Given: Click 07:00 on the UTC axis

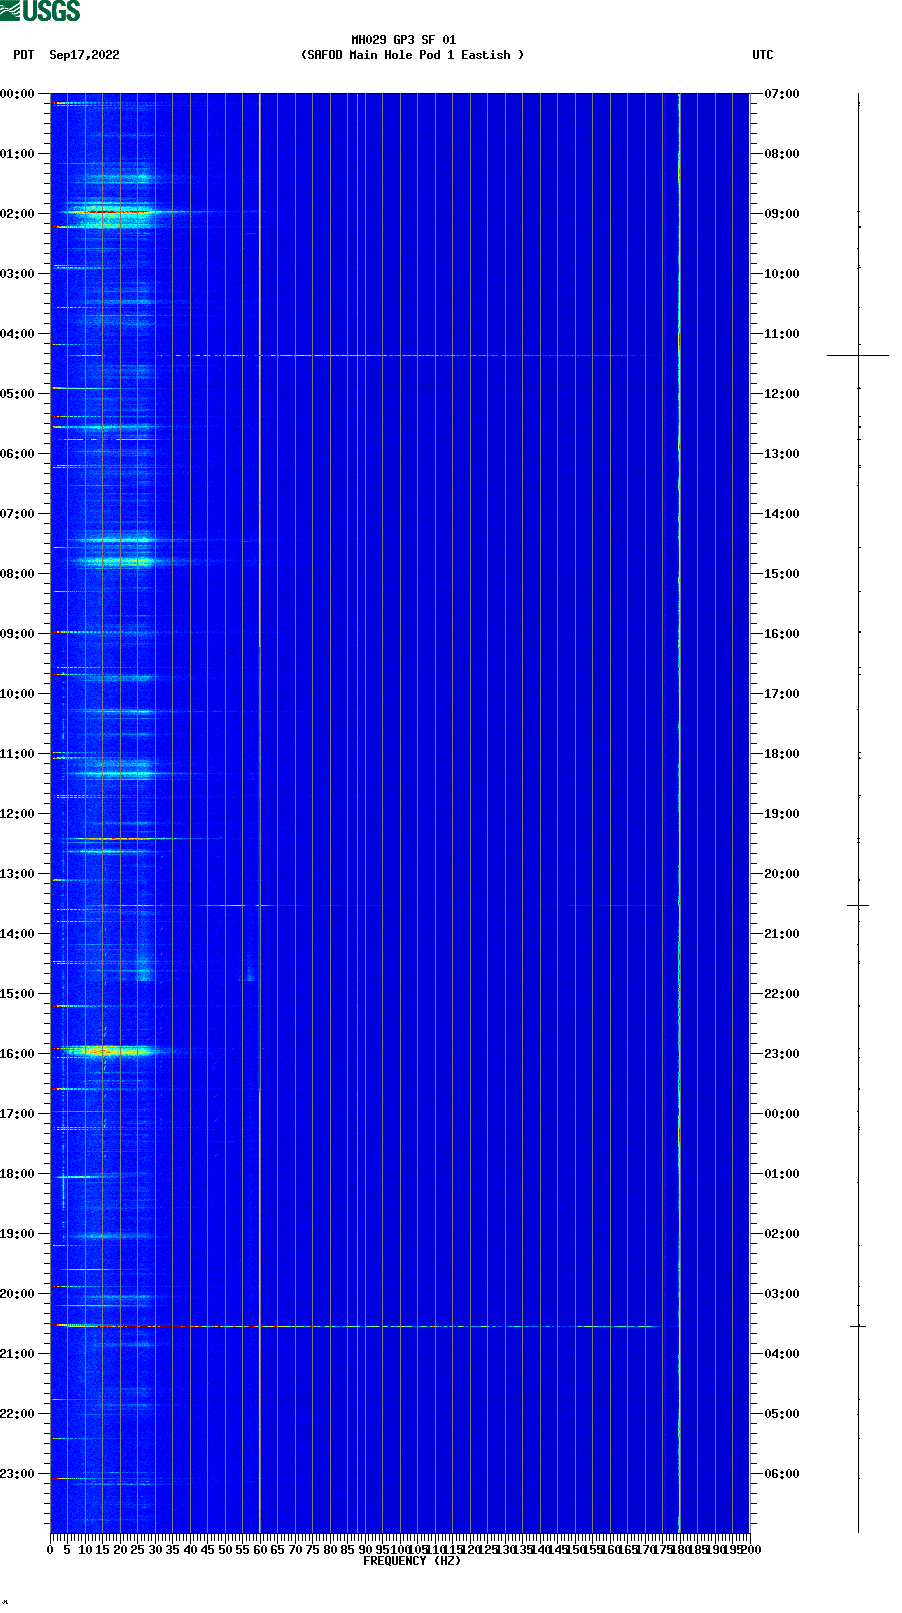Looking at the screenshot, I should (782, 94).
